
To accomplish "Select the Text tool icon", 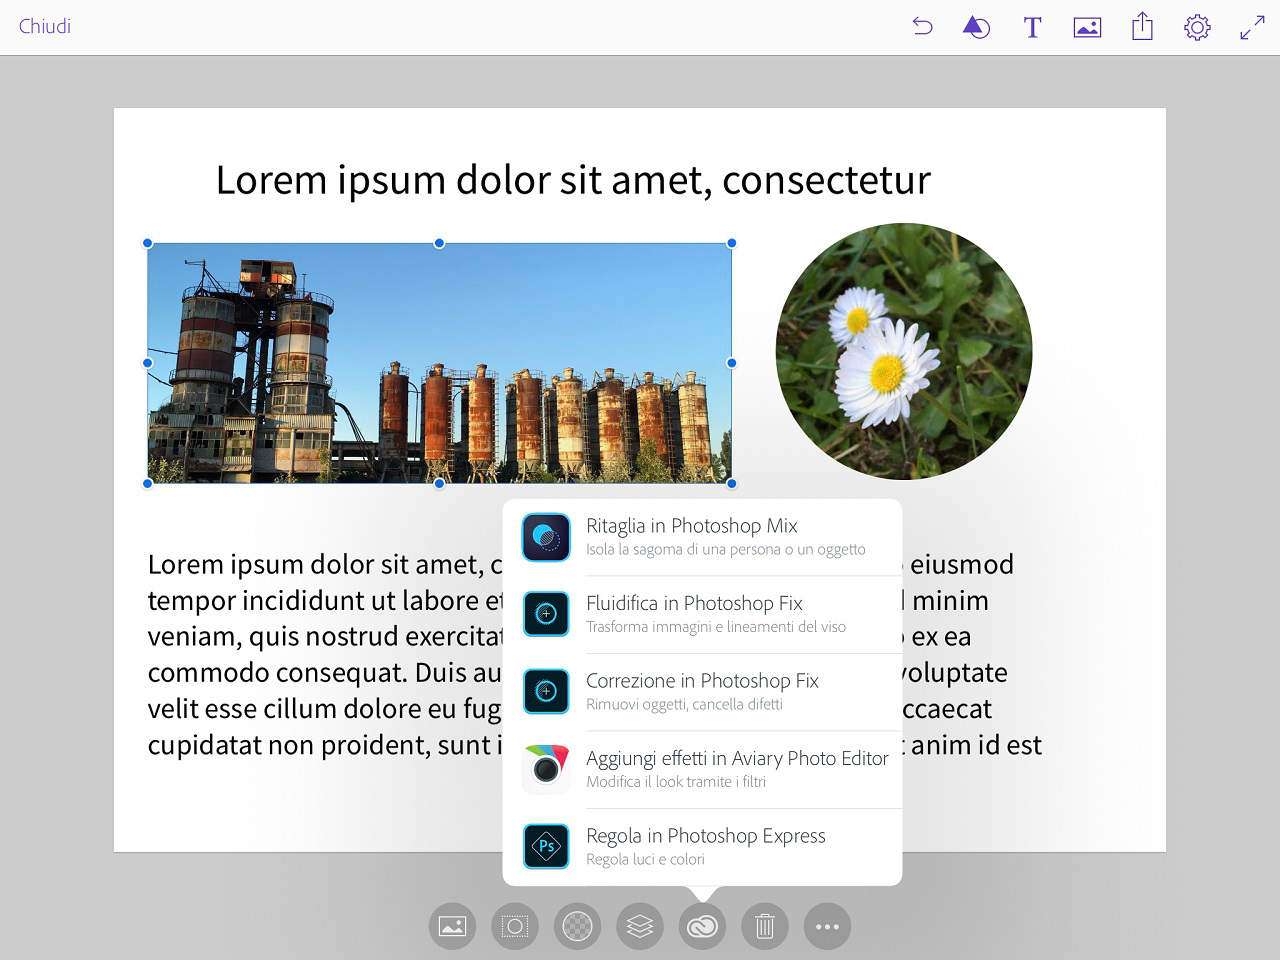I will pos(1032,27).
